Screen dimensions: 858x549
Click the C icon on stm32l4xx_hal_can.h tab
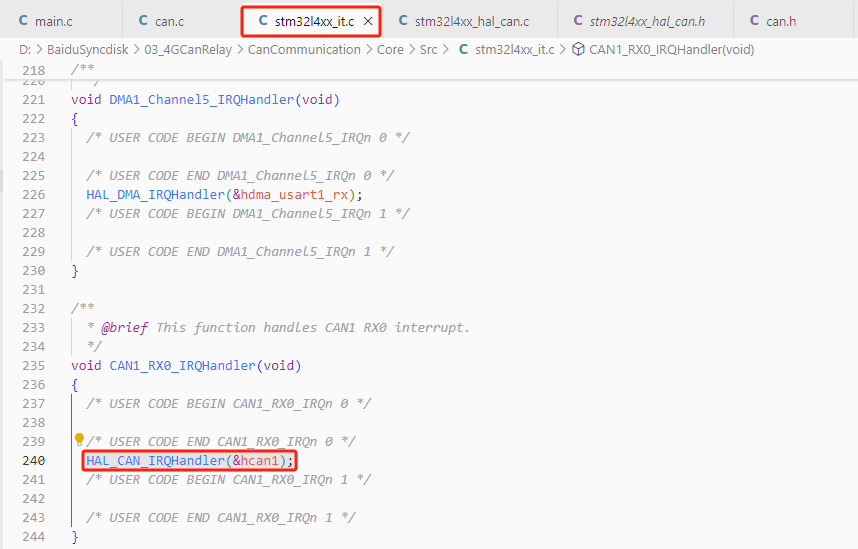pyautogui.click(x=578, y=21)
